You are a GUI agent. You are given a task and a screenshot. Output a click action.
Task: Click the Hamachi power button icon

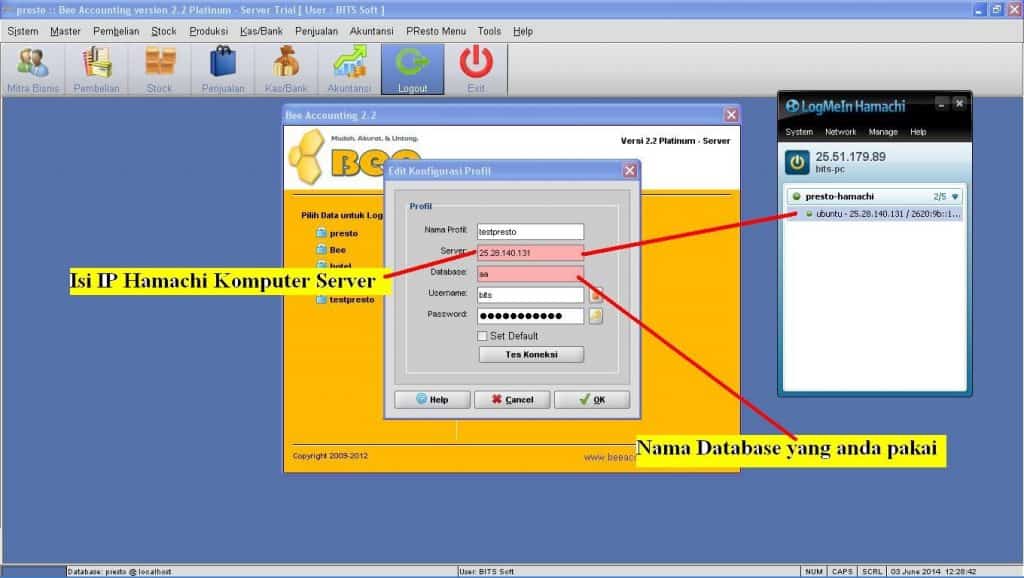797,162
